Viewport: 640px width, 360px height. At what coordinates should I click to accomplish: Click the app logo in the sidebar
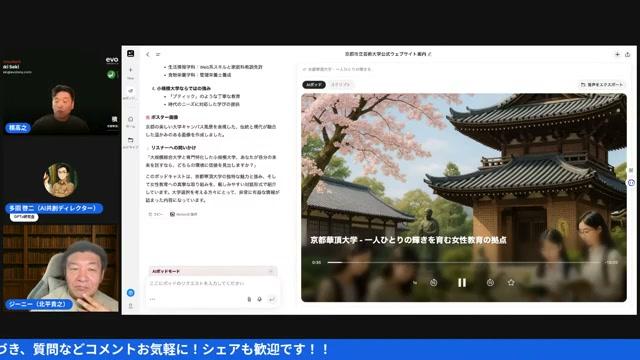coord(131,53)
